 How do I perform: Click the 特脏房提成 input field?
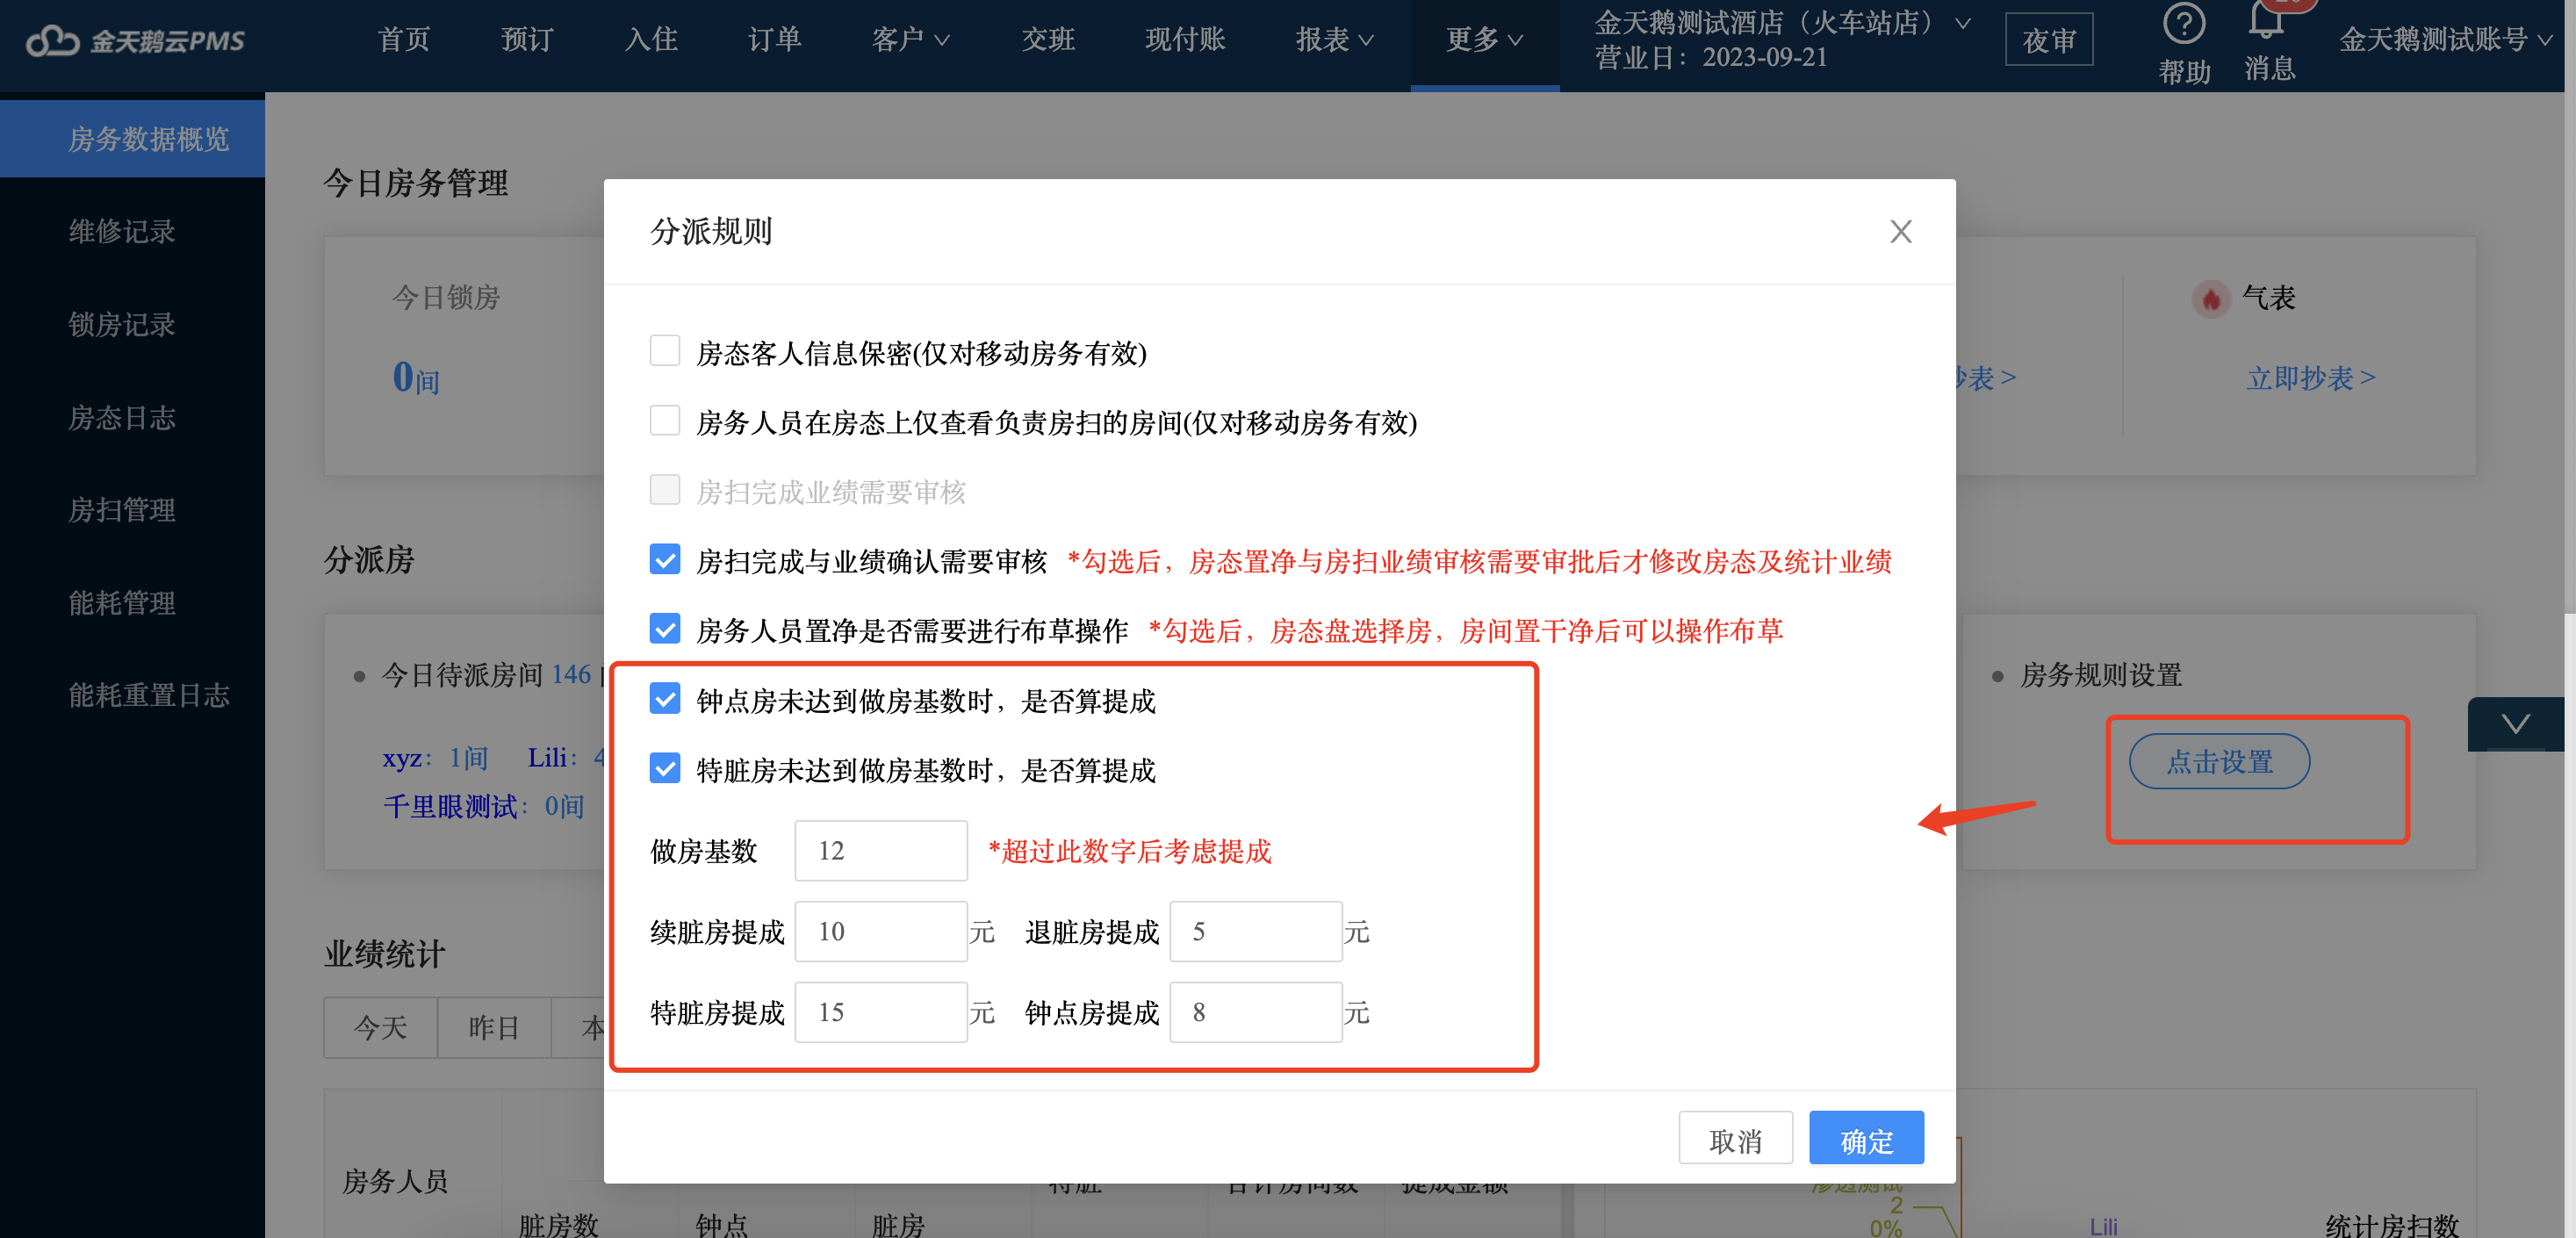881,1013
